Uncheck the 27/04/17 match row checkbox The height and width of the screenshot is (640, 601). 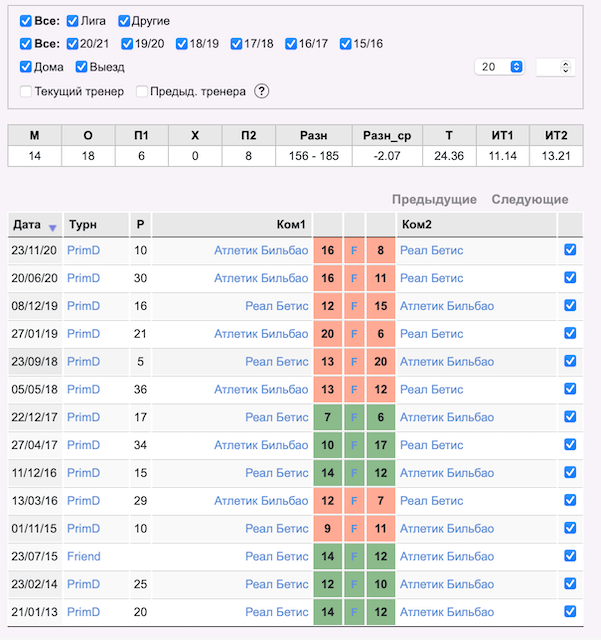[x=570, y=444]
